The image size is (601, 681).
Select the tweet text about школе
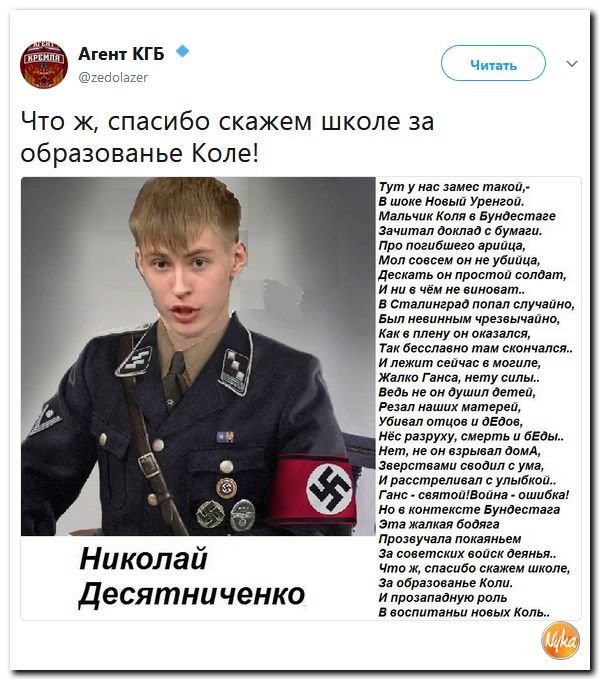pos(227,137)
